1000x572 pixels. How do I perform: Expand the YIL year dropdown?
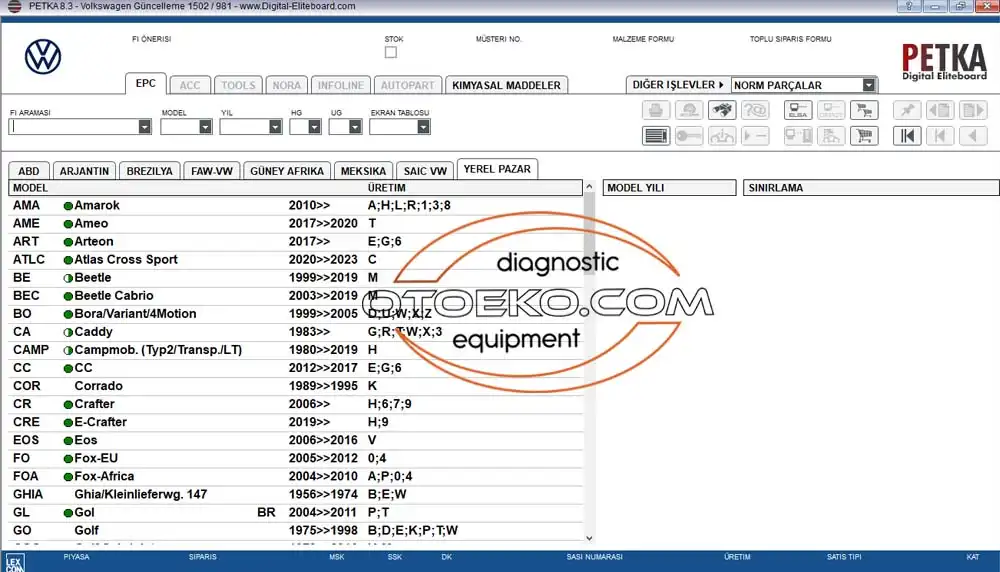[x=275, y=127]
